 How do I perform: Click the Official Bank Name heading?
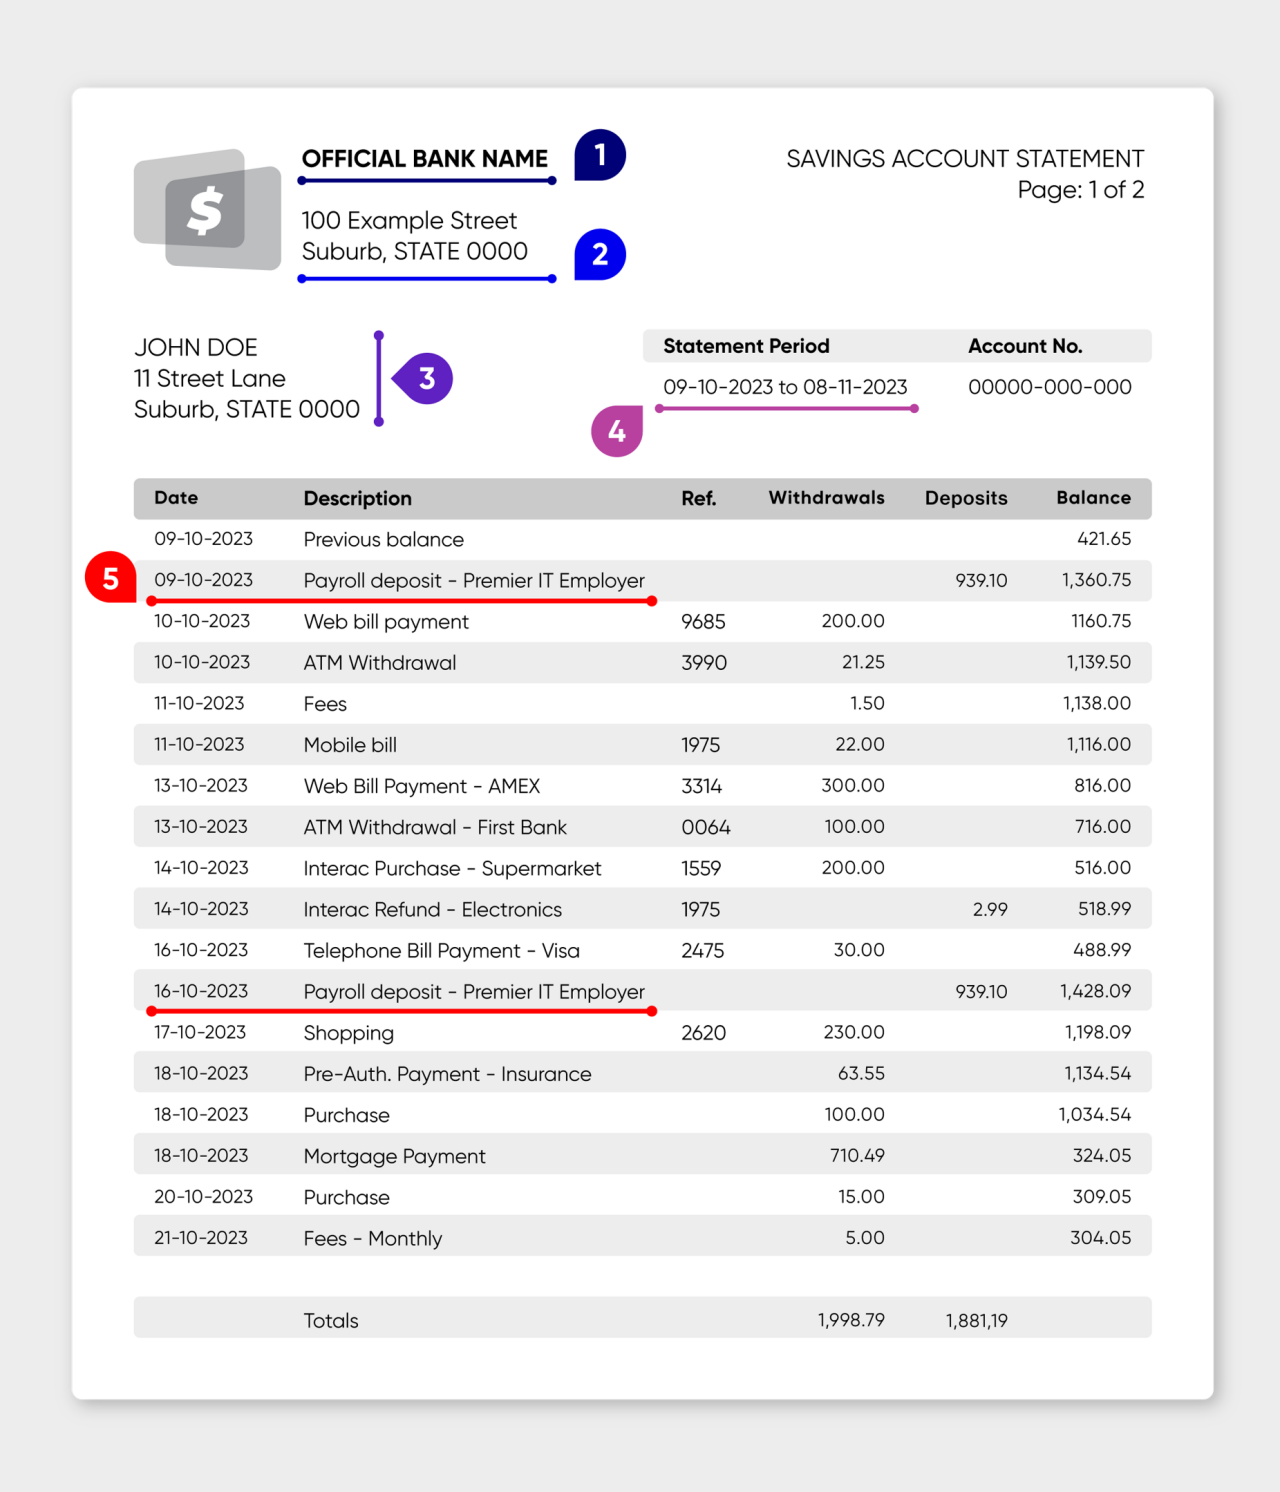[425, 159]
